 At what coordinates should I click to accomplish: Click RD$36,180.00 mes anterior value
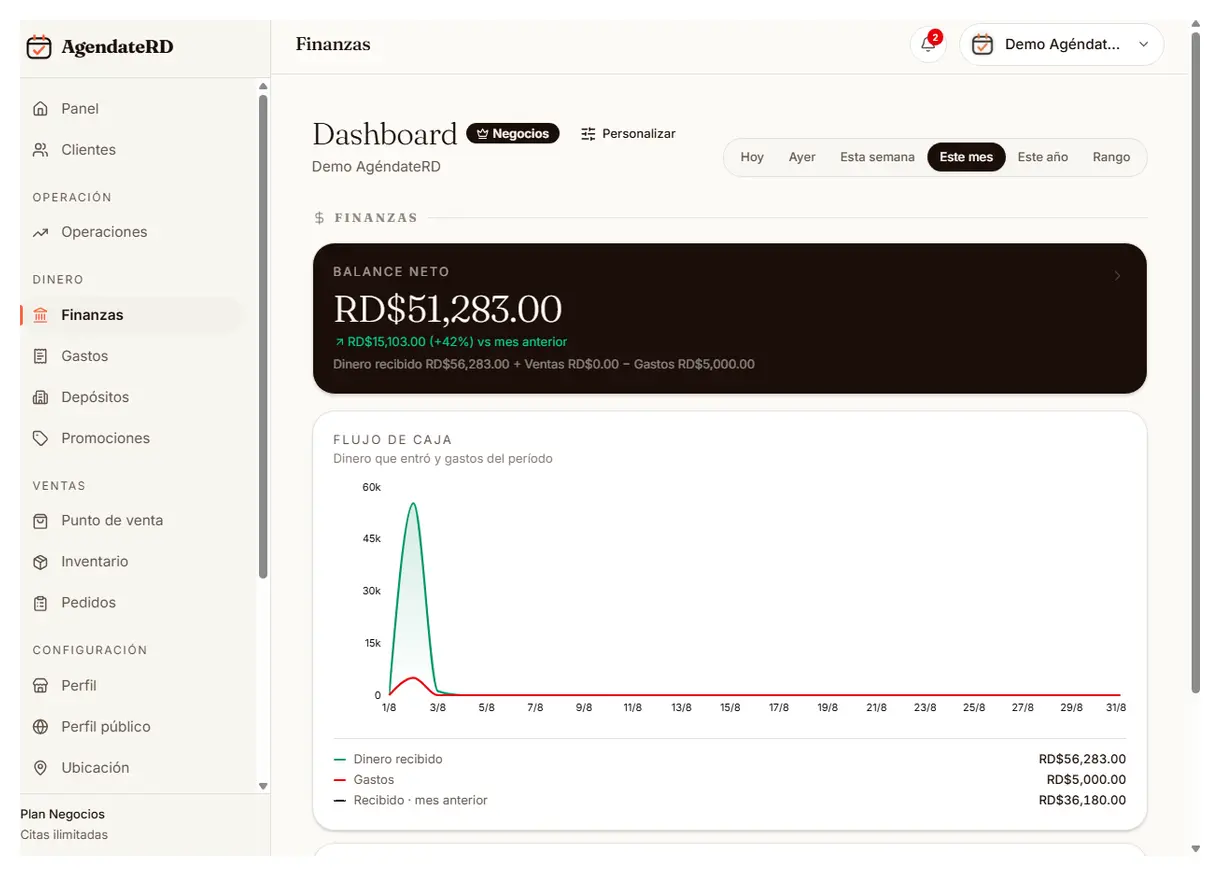[1082, 801]
